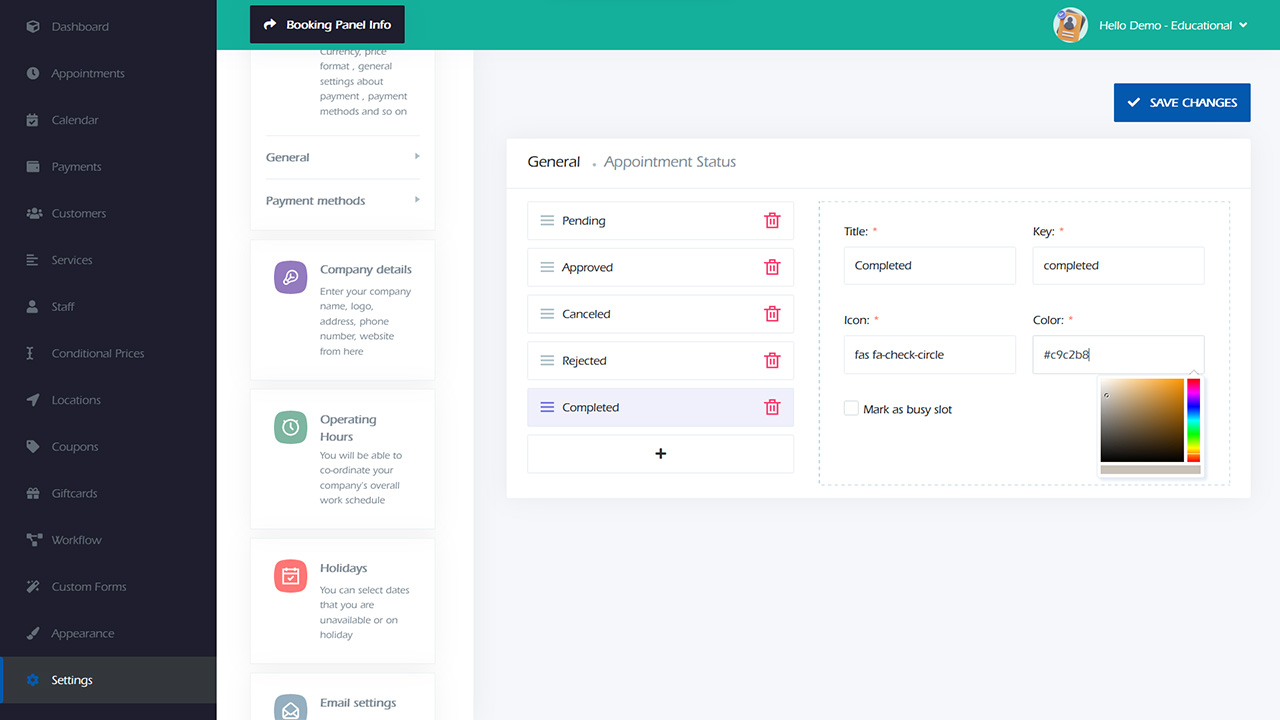Click trash icon on Completed row

[772, 407]
